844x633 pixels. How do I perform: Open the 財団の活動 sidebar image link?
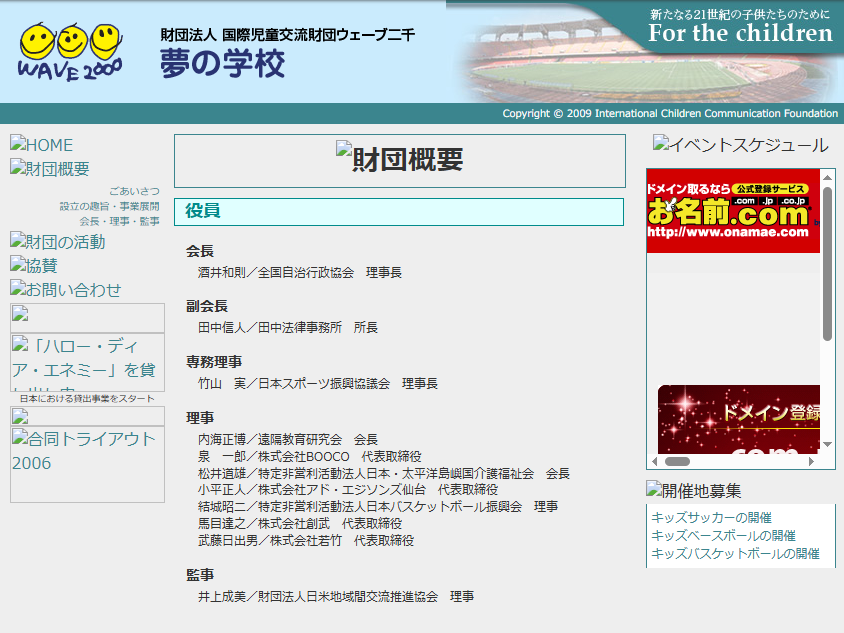pyautogui.click(x=58, y=242)
